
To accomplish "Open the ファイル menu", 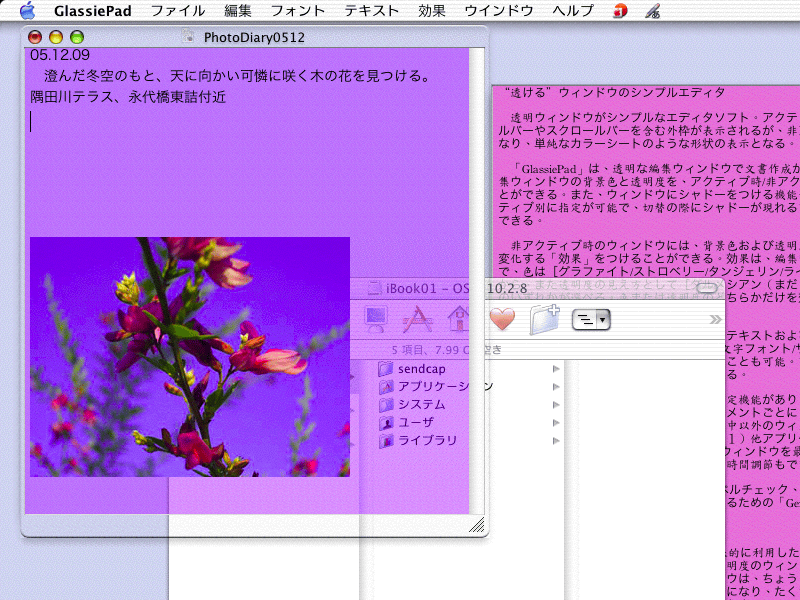I will tap(178, 11).
